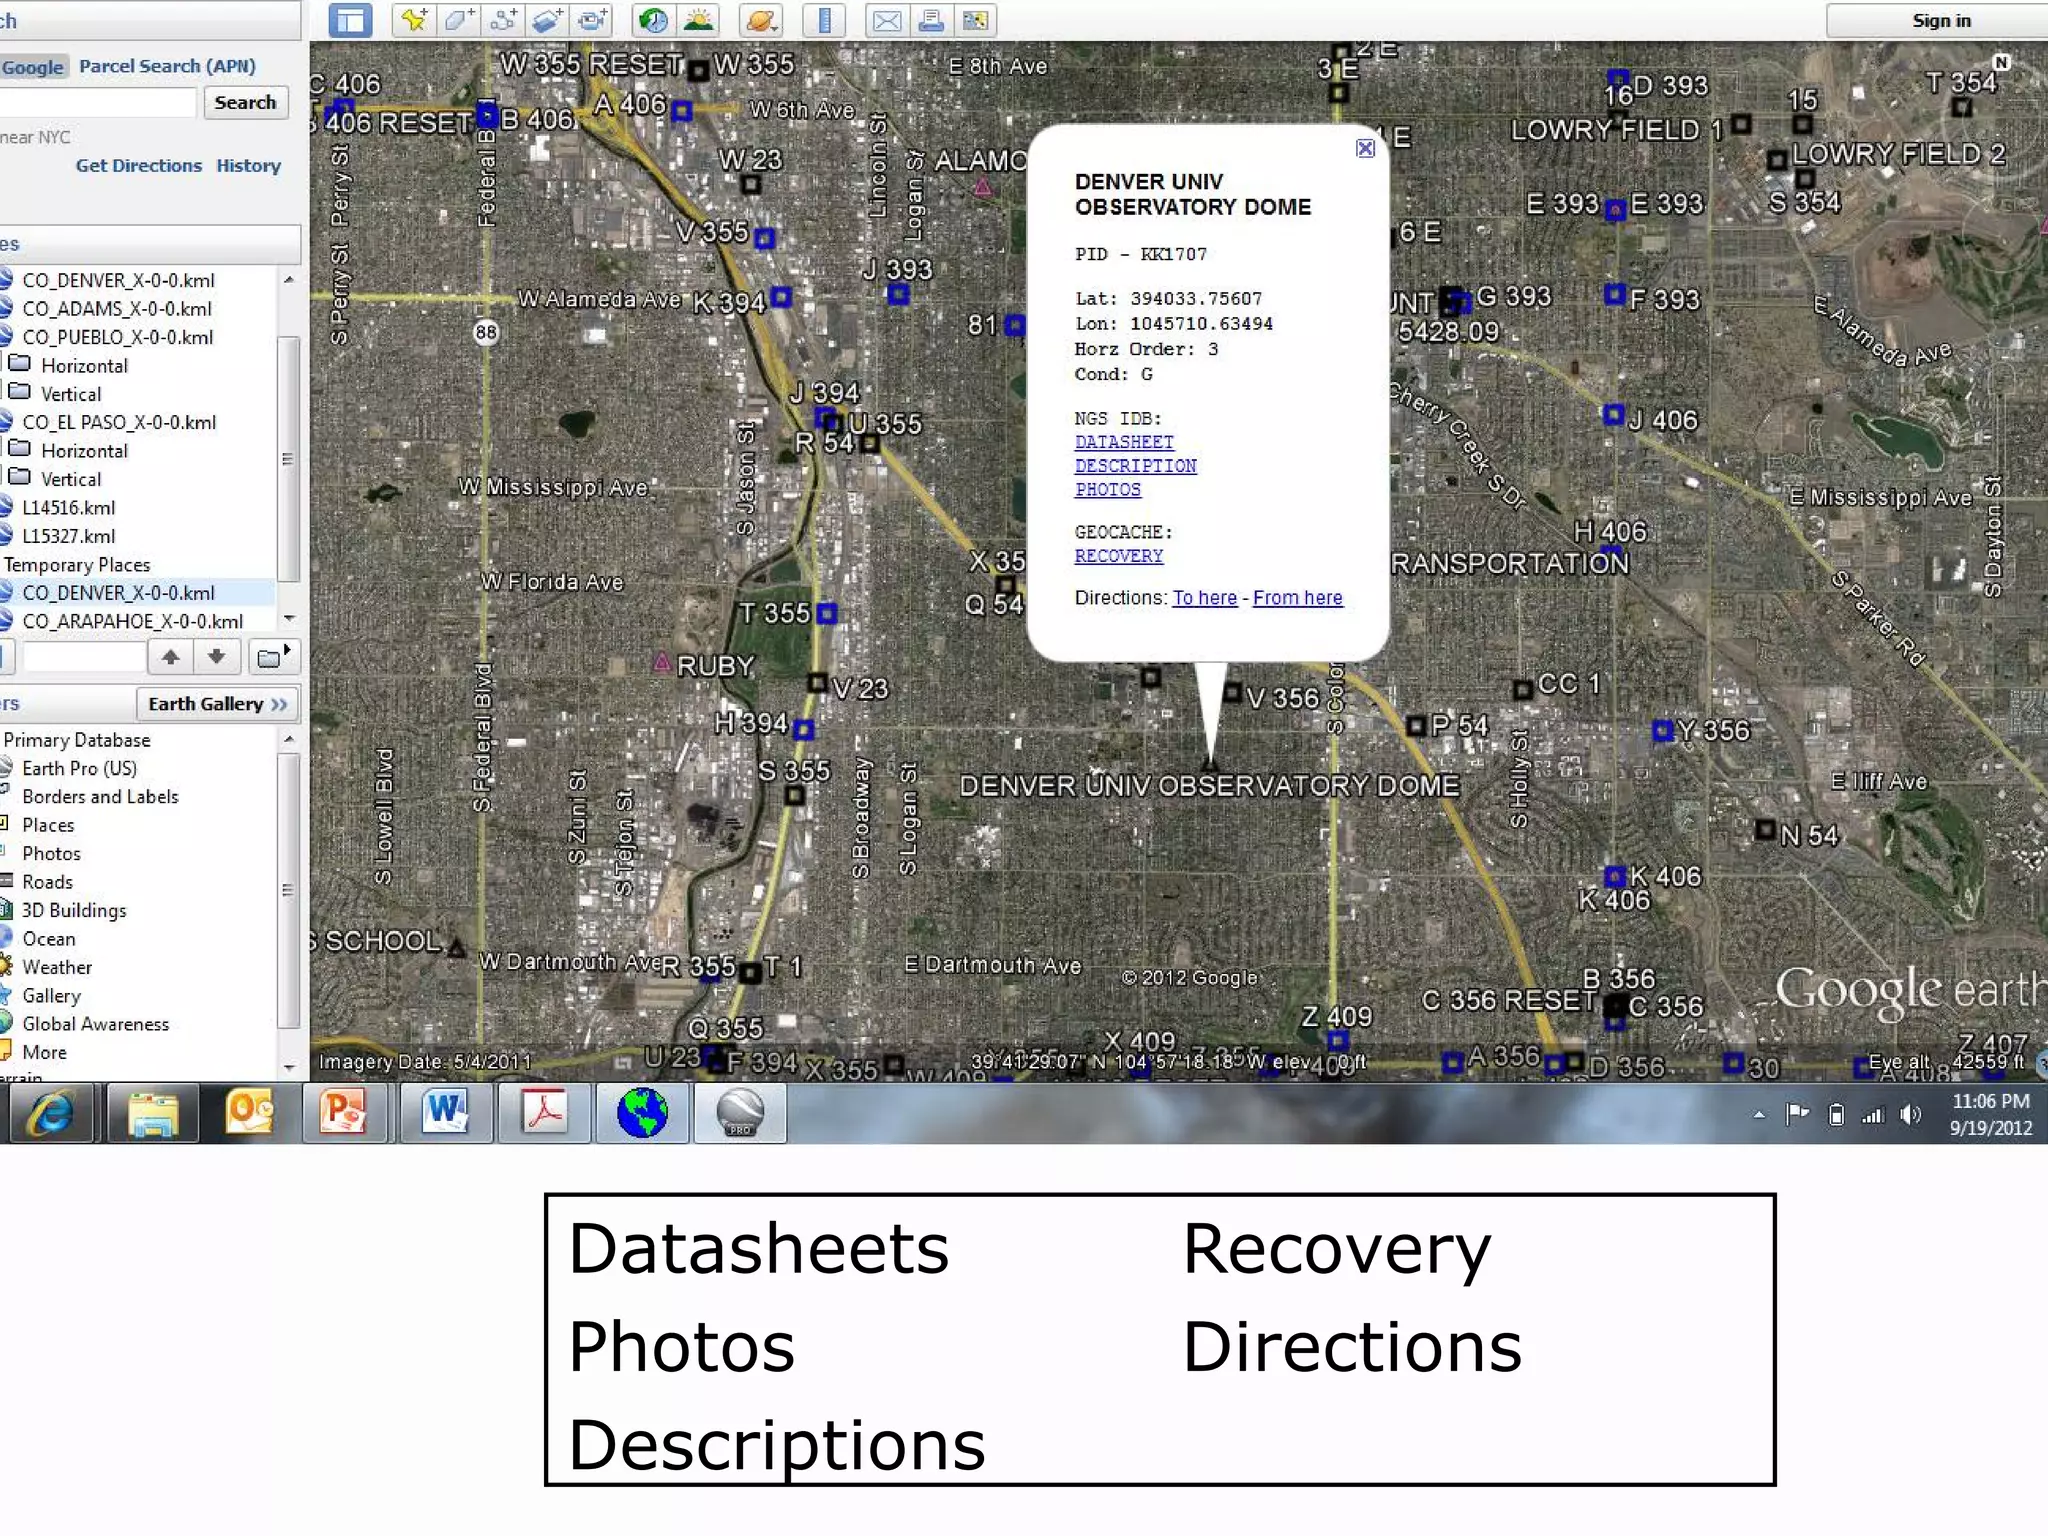Screen dimensions: 2048x1536
Task: Open the History link
Action: [248, 165]
